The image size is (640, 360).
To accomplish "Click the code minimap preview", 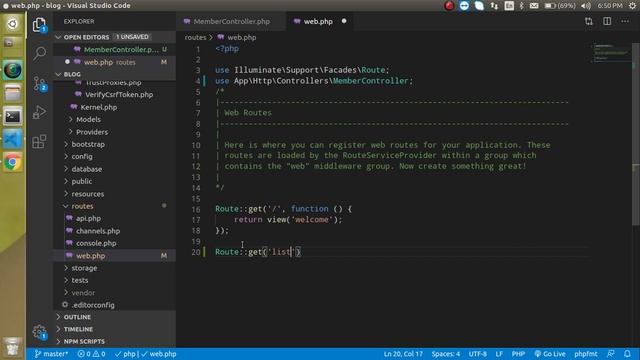I will [x=611, y=52].
